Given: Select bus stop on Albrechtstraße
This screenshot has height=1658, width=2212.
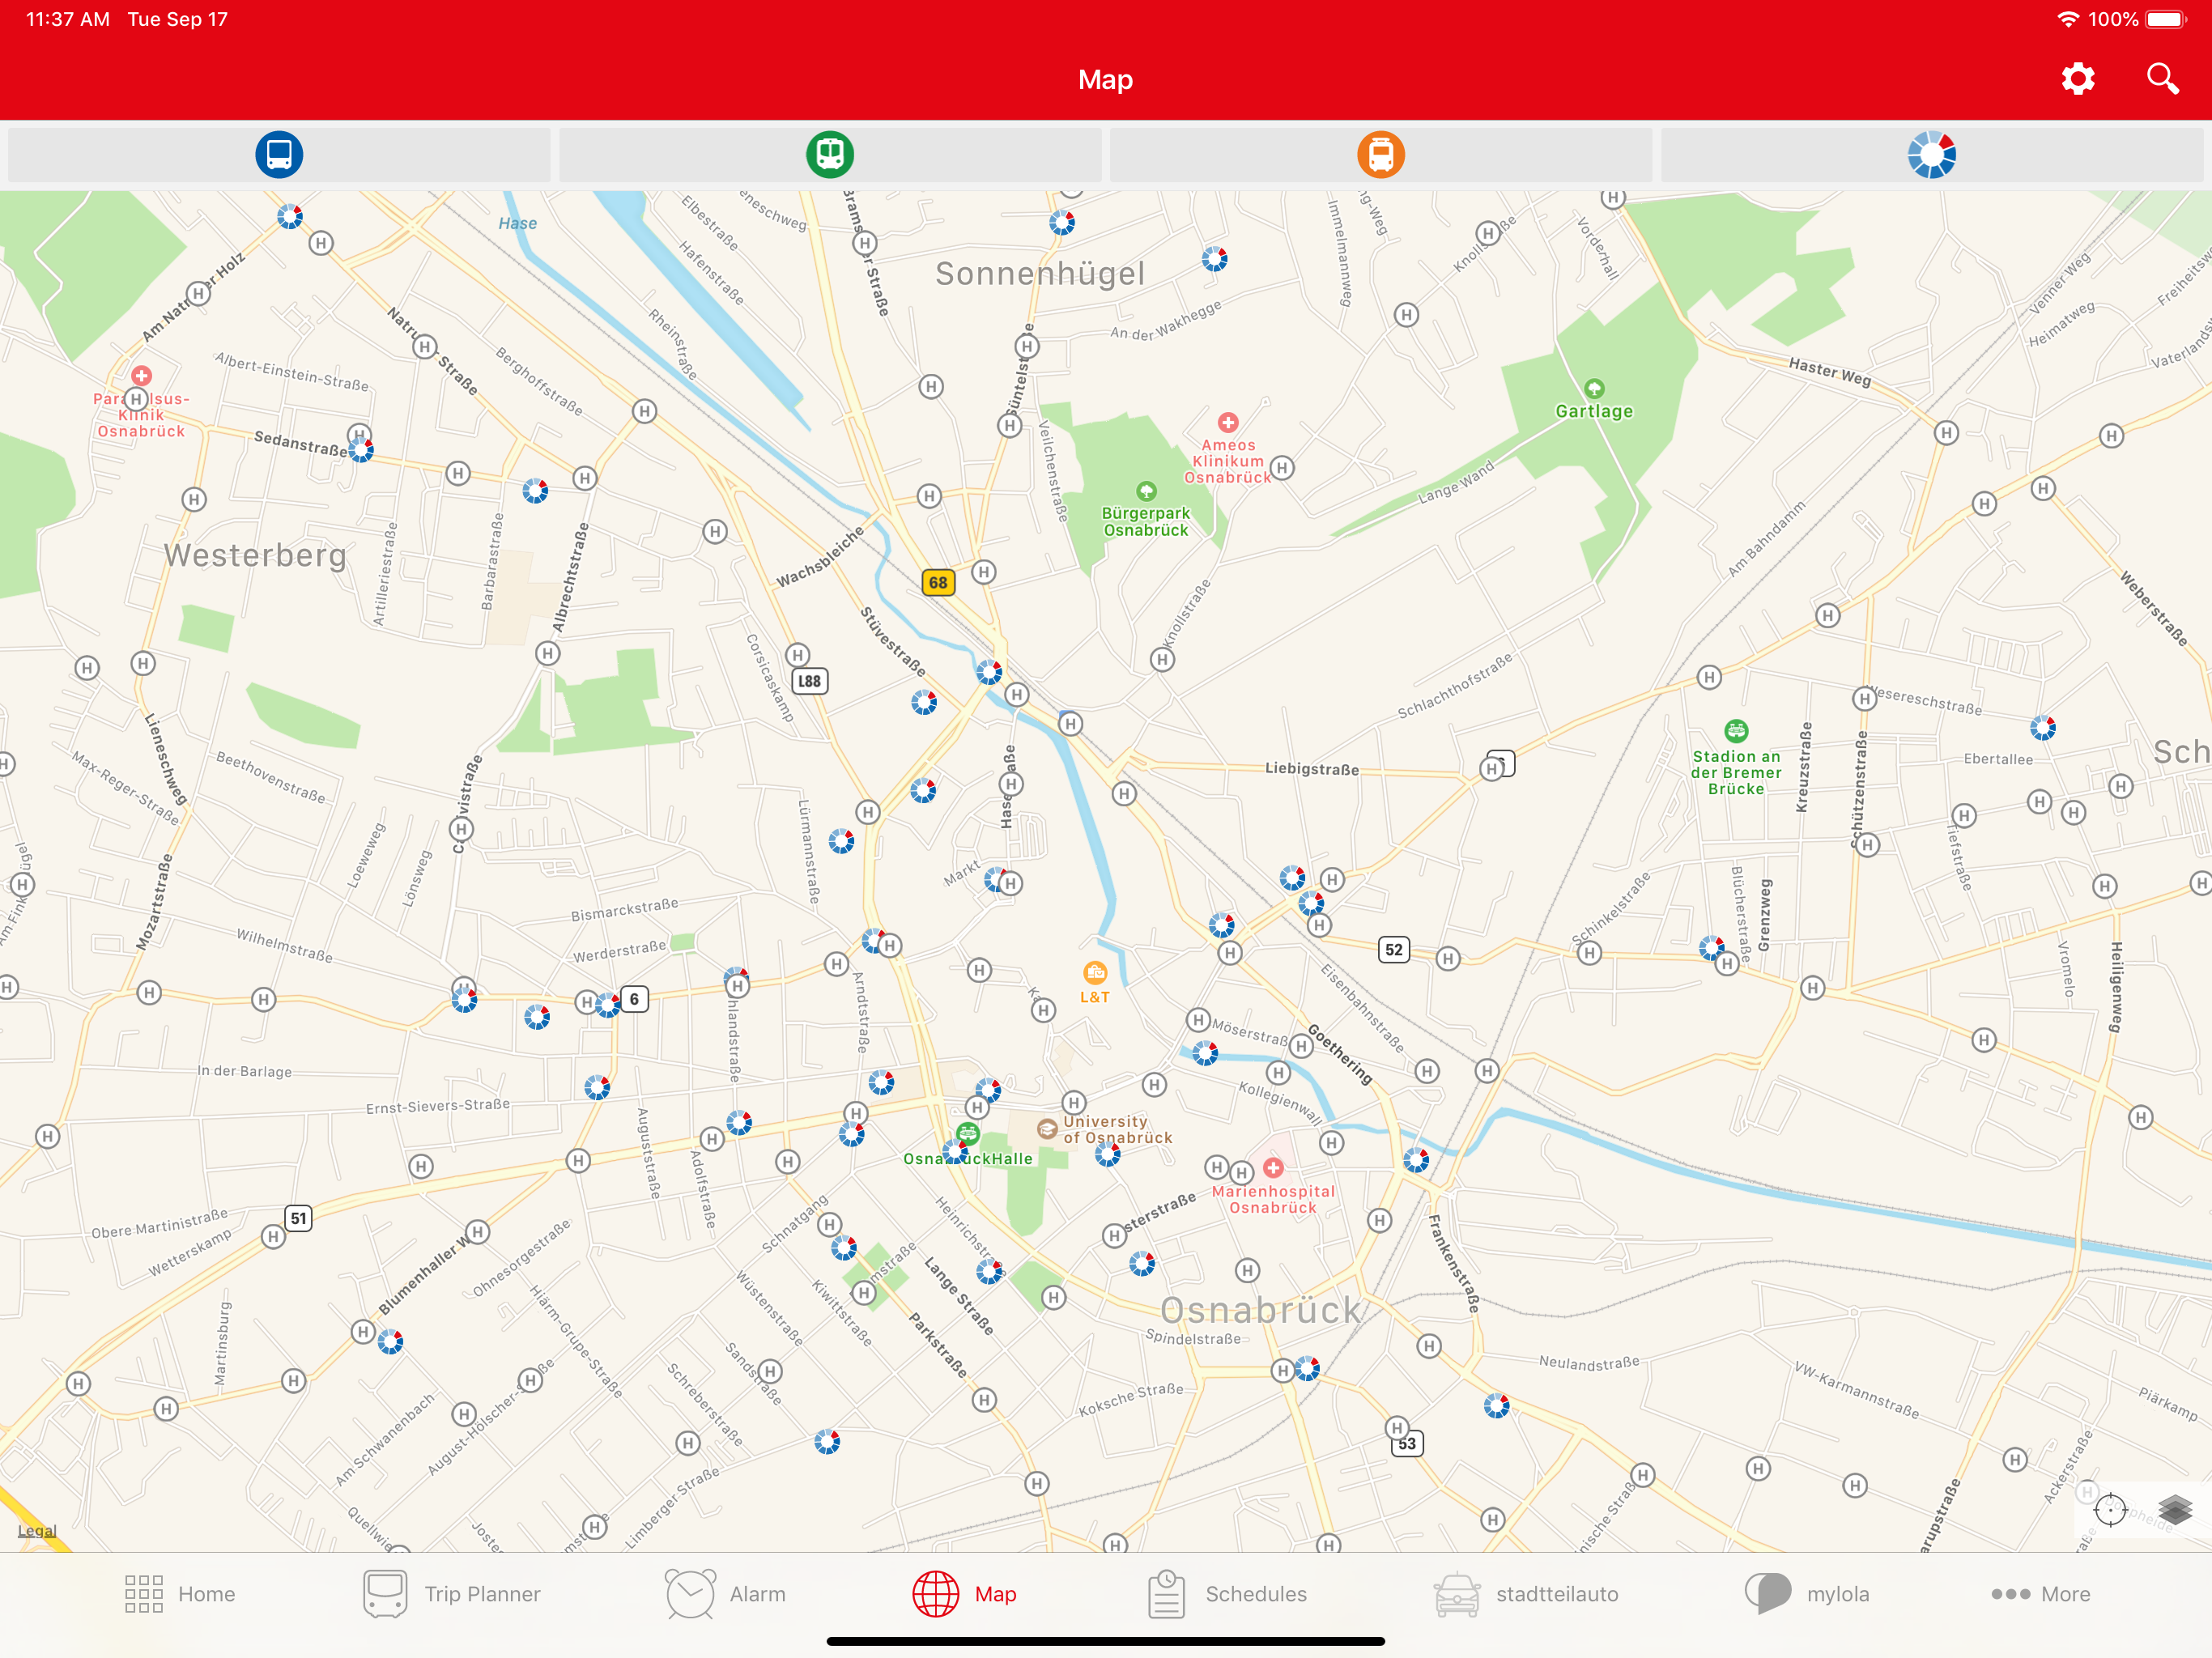Looking at the screenshot, I should point(547,654).
